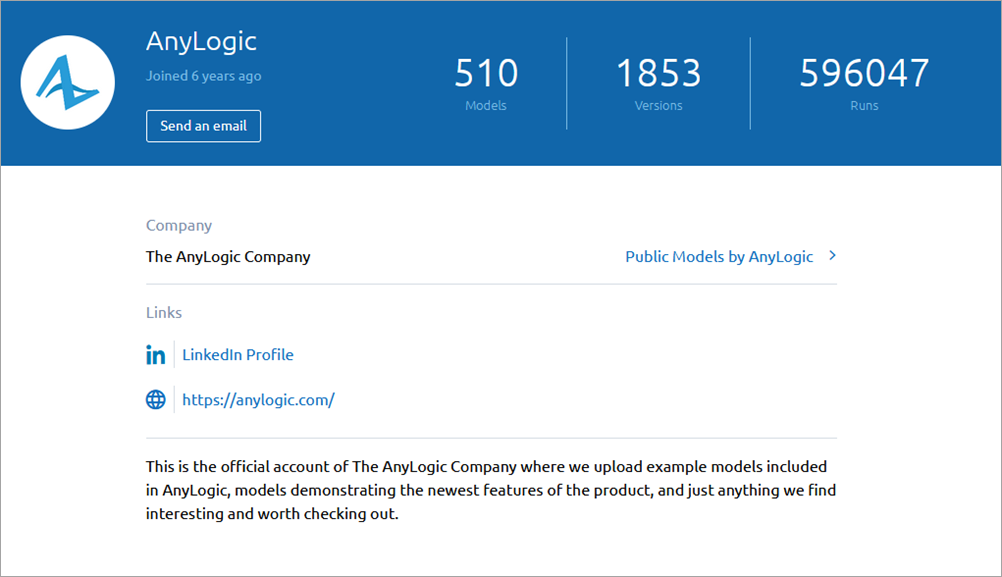The width and height of the screenshot is (1002, 577).
Task: Click the 596047 Runs count
Action: point(864,72)
